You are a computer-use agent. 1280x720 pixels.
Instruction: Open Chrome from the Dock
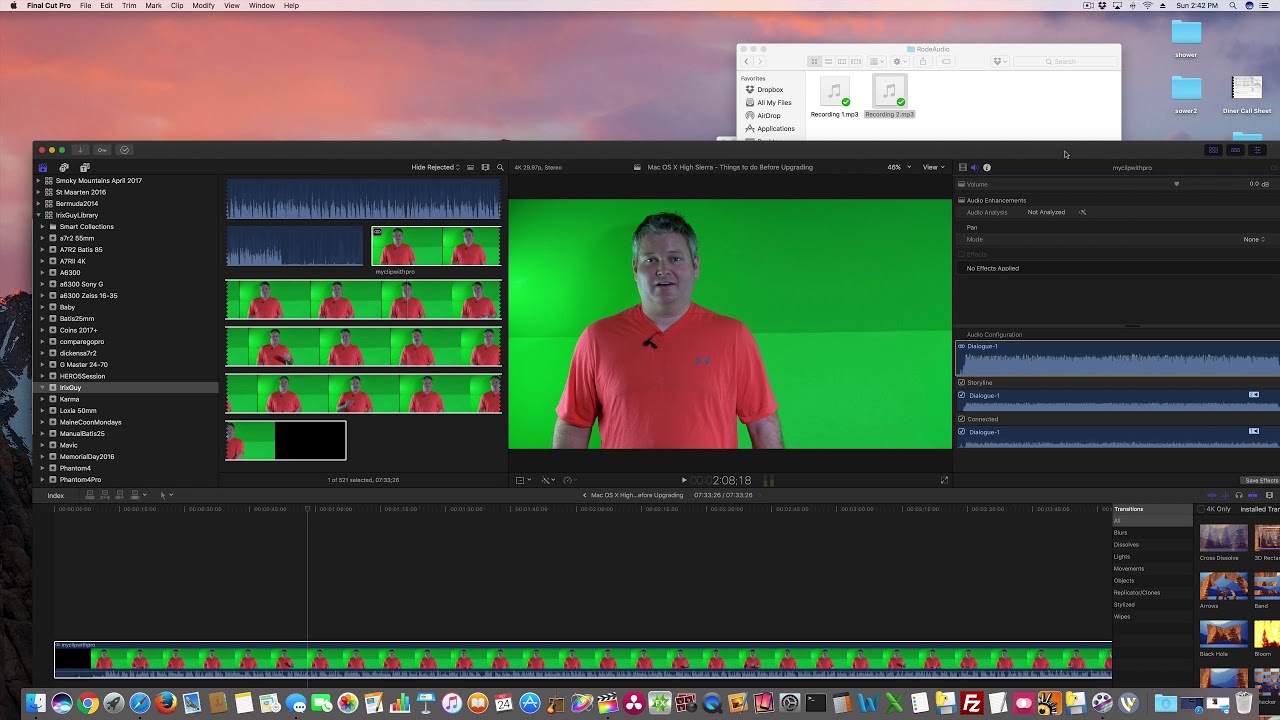click(88, 703)
